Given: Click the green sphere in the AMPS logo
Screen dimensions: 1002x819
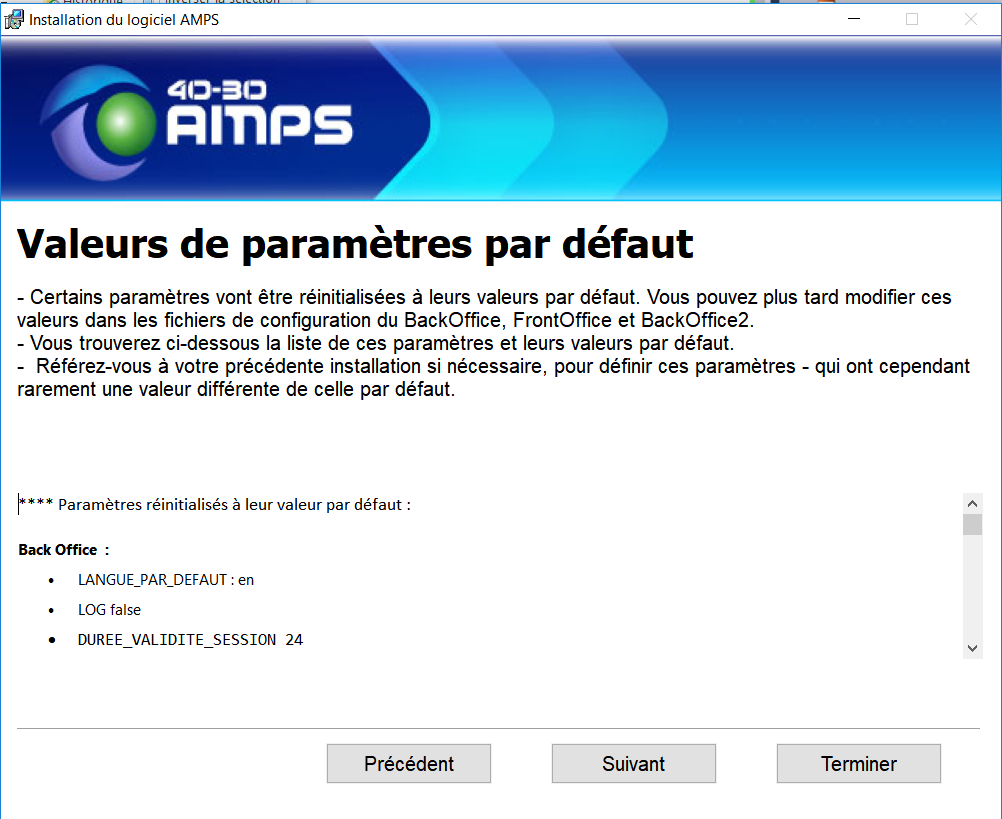Looking at the screenshot, I should click(125, 123).
